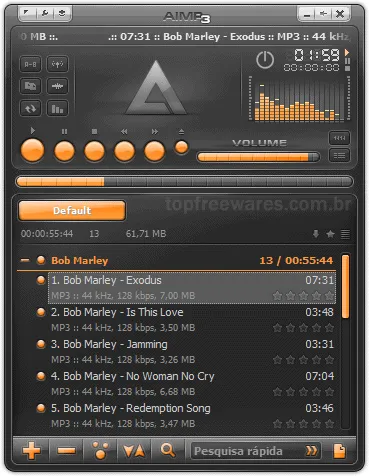Rate Exodus with the fifth star
Screen dimensions: 369x476
pos(329,296)
